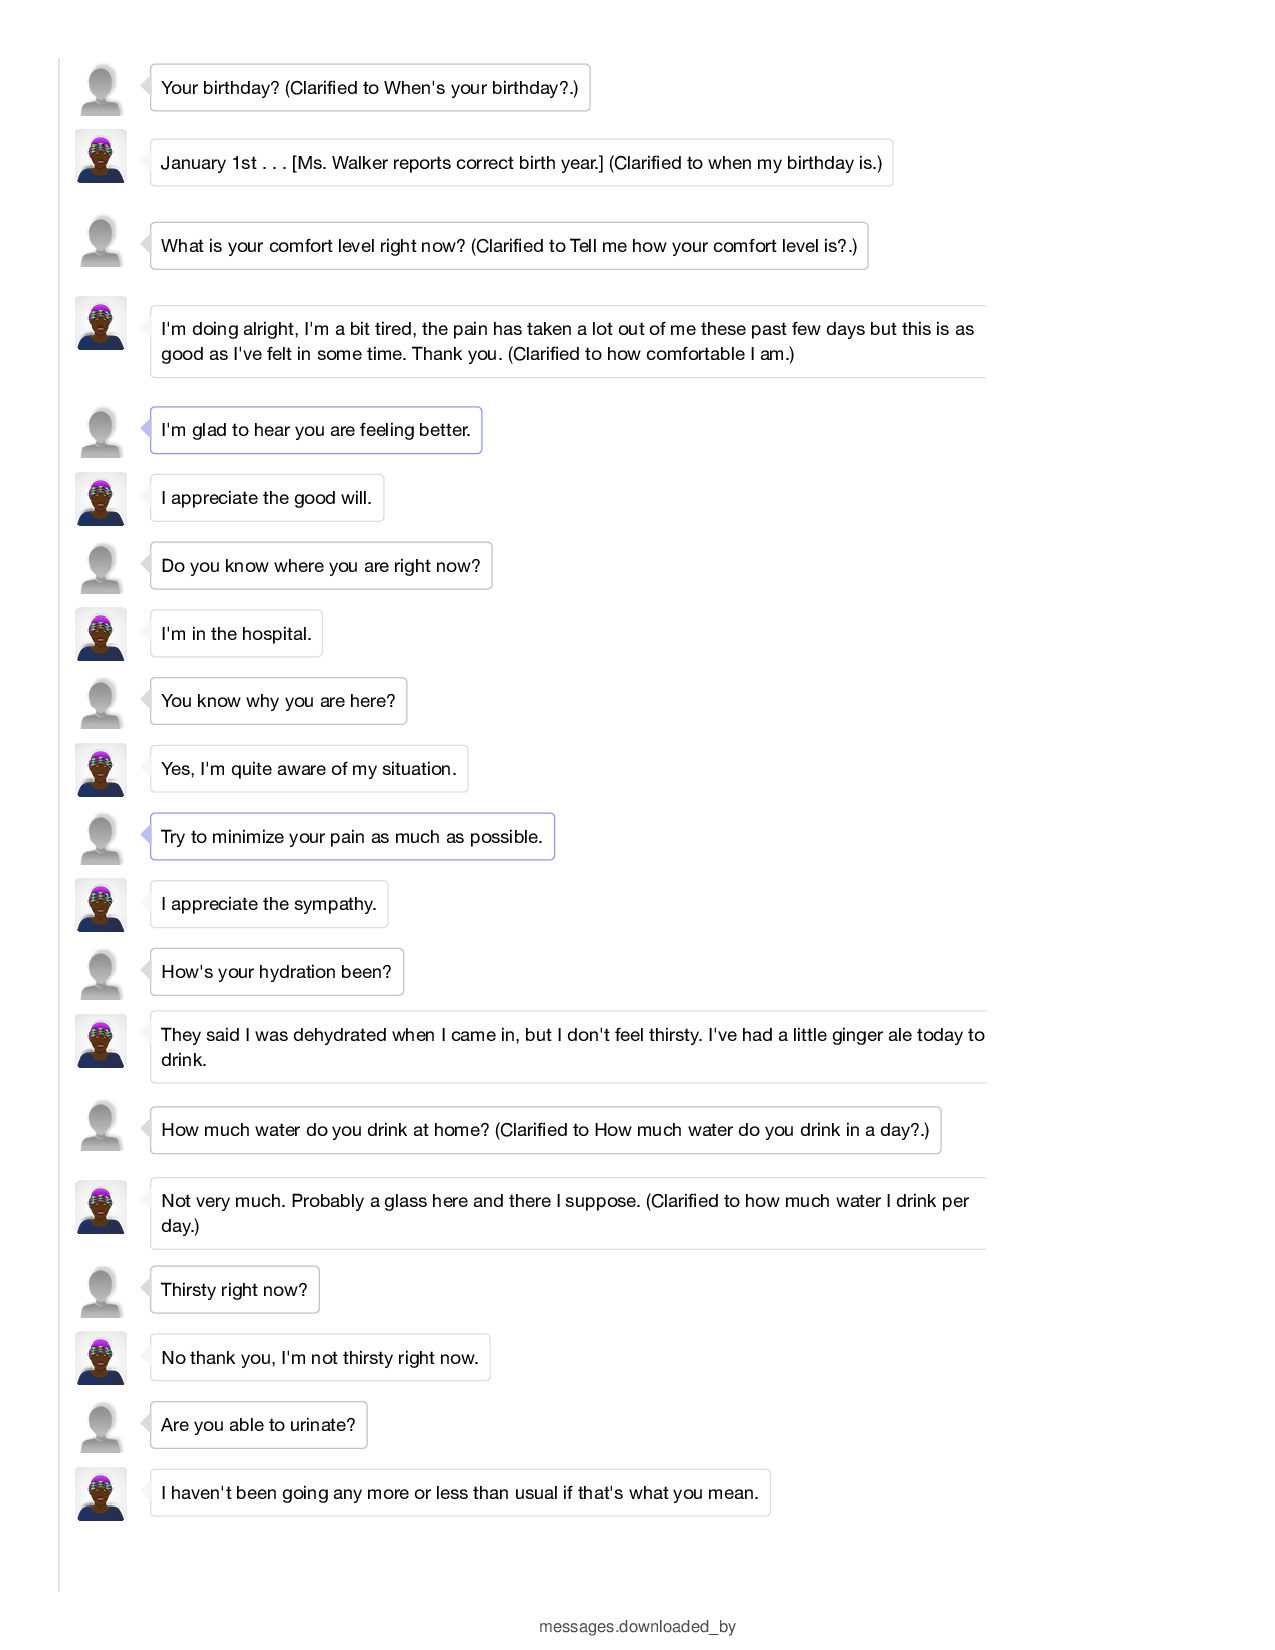Click the "Yes, I'm quite aware of my situation." reply
Image resolution: width=1275 pixels, height=1650 pixels.
(309, 769)
